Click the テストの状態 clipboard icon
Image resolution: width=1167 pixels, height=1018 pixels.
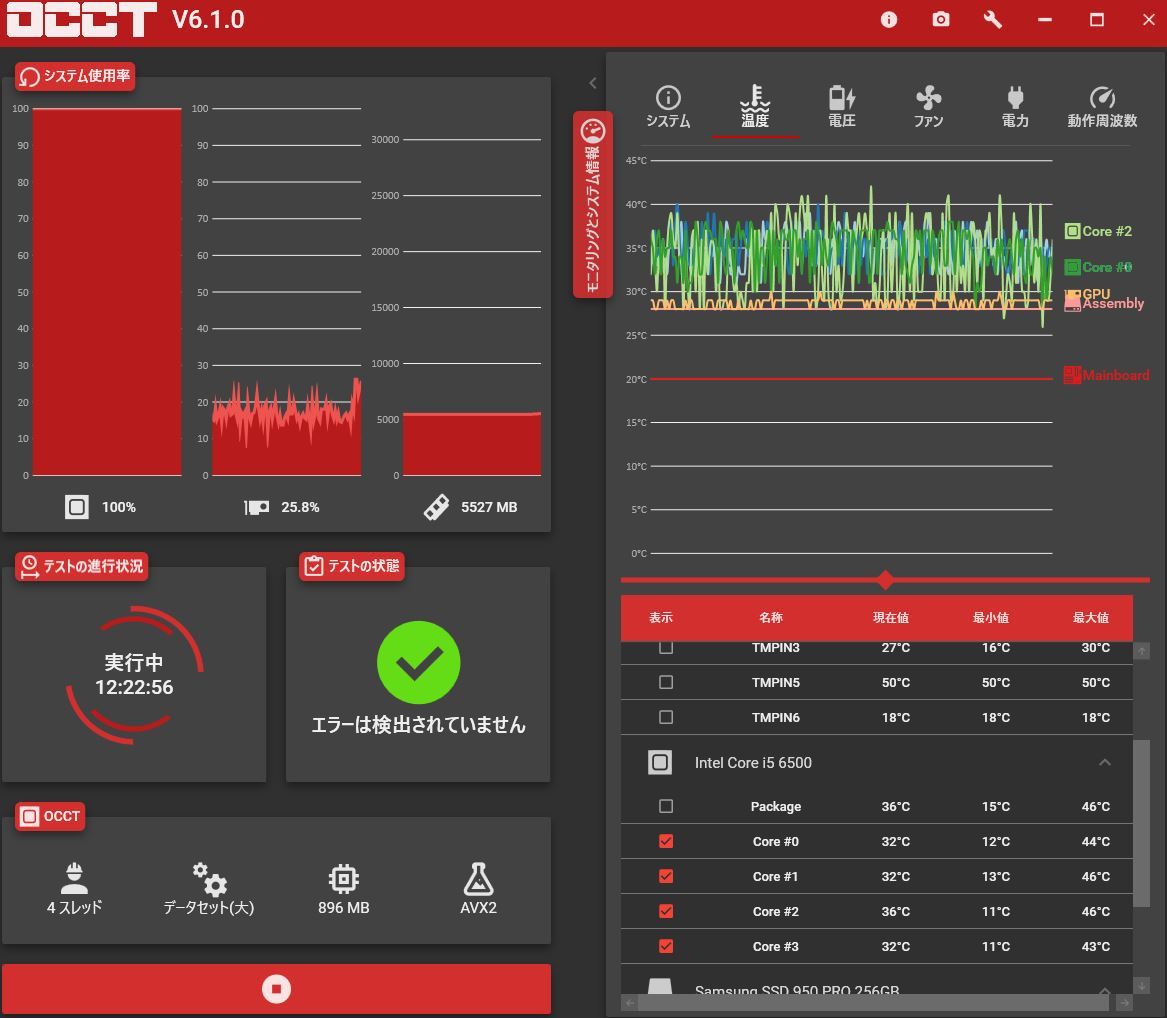point(313,566)
